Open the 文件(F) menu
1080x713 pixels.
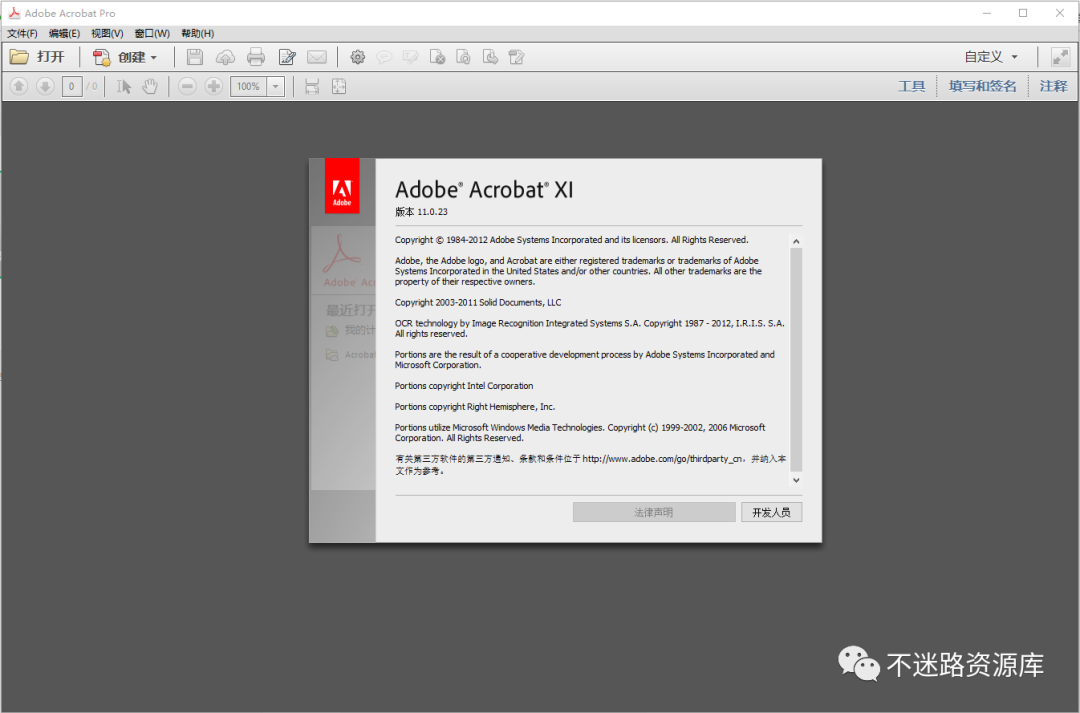pos(22,33)
